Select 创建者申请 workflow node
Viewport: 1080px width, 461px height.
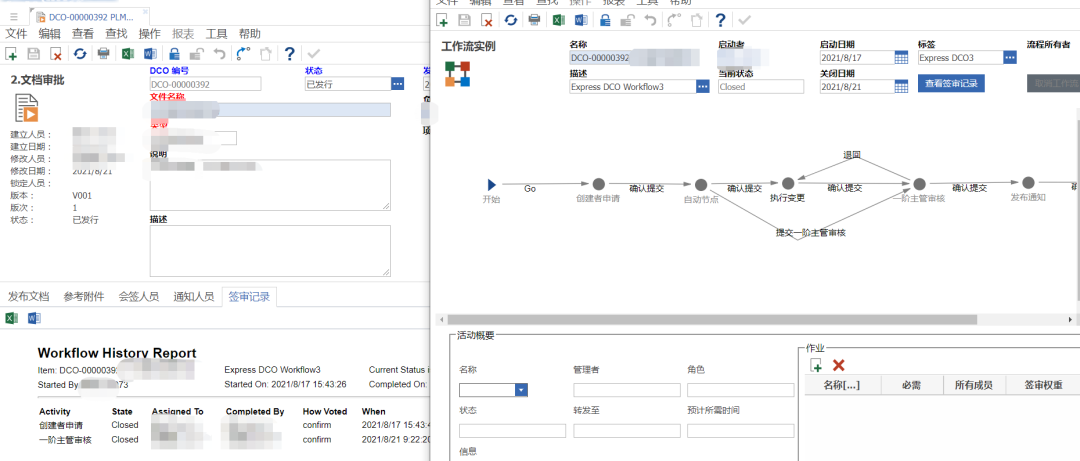pos(599,184)
